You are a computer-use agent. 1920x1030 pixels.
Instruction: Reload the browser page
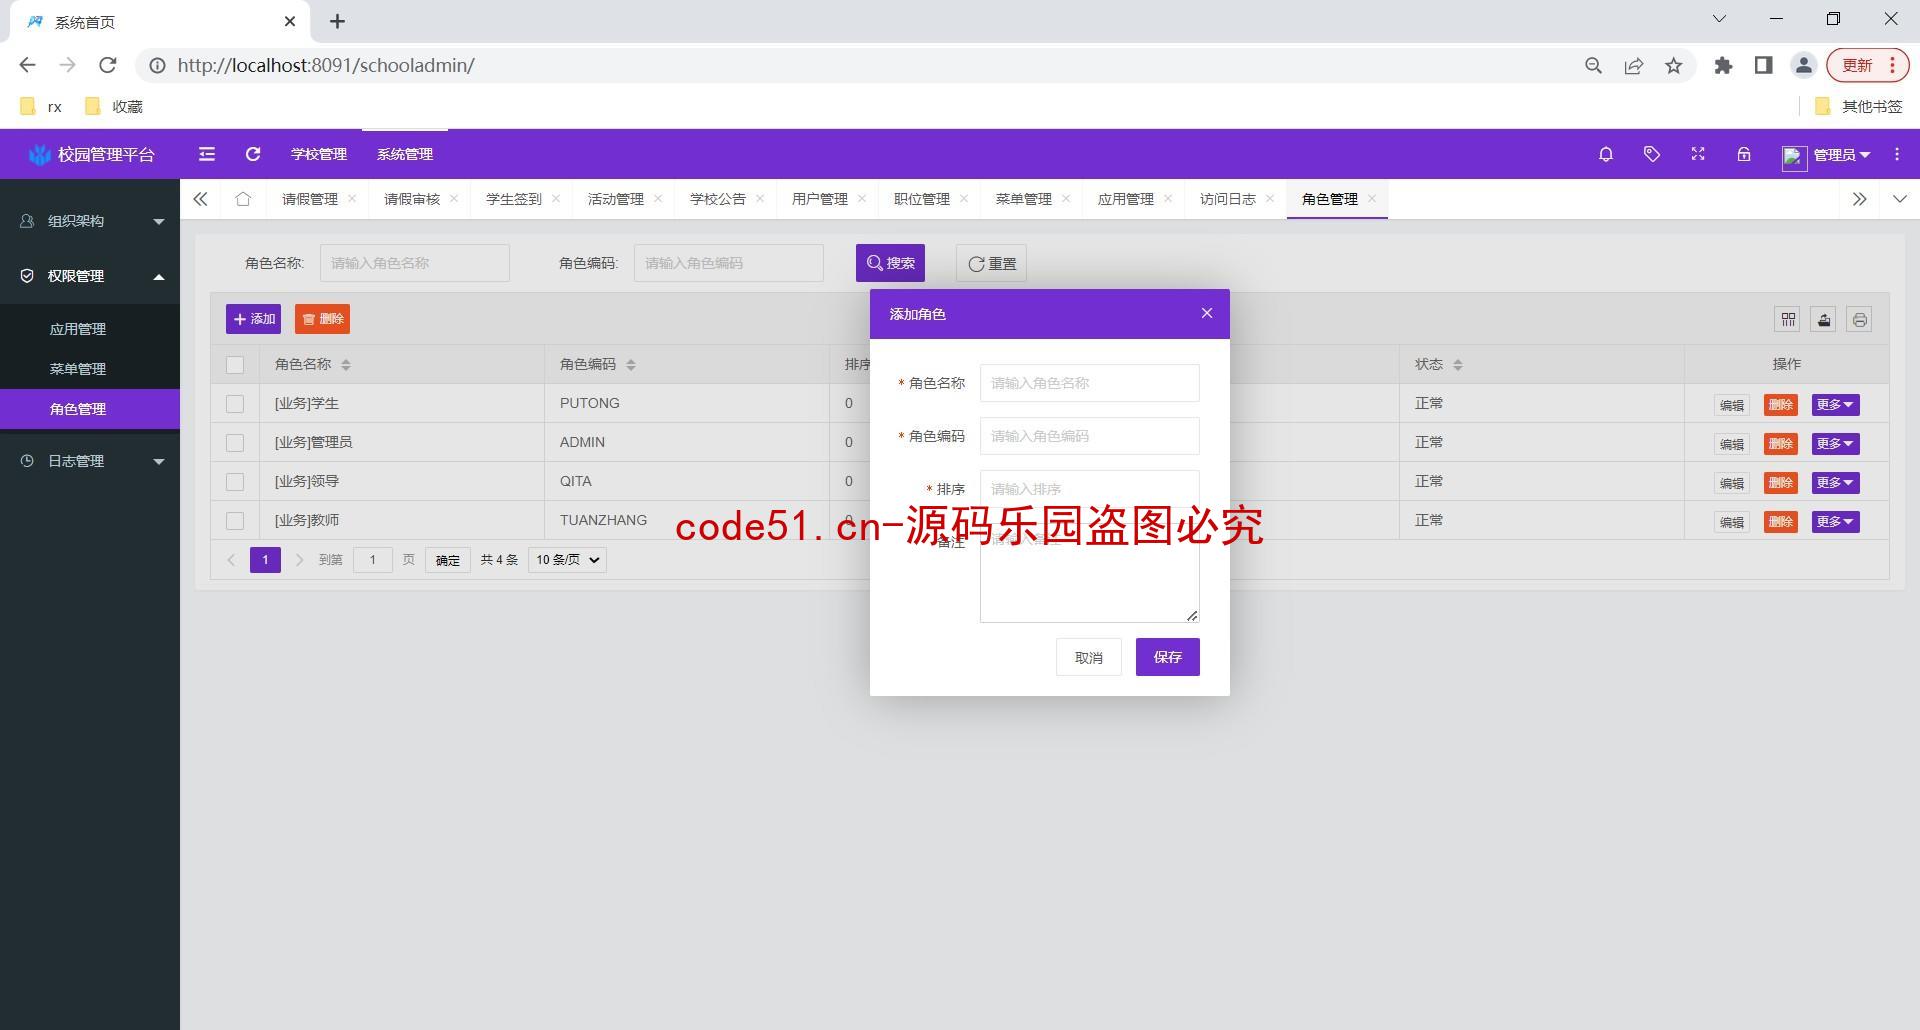(108, 65)
